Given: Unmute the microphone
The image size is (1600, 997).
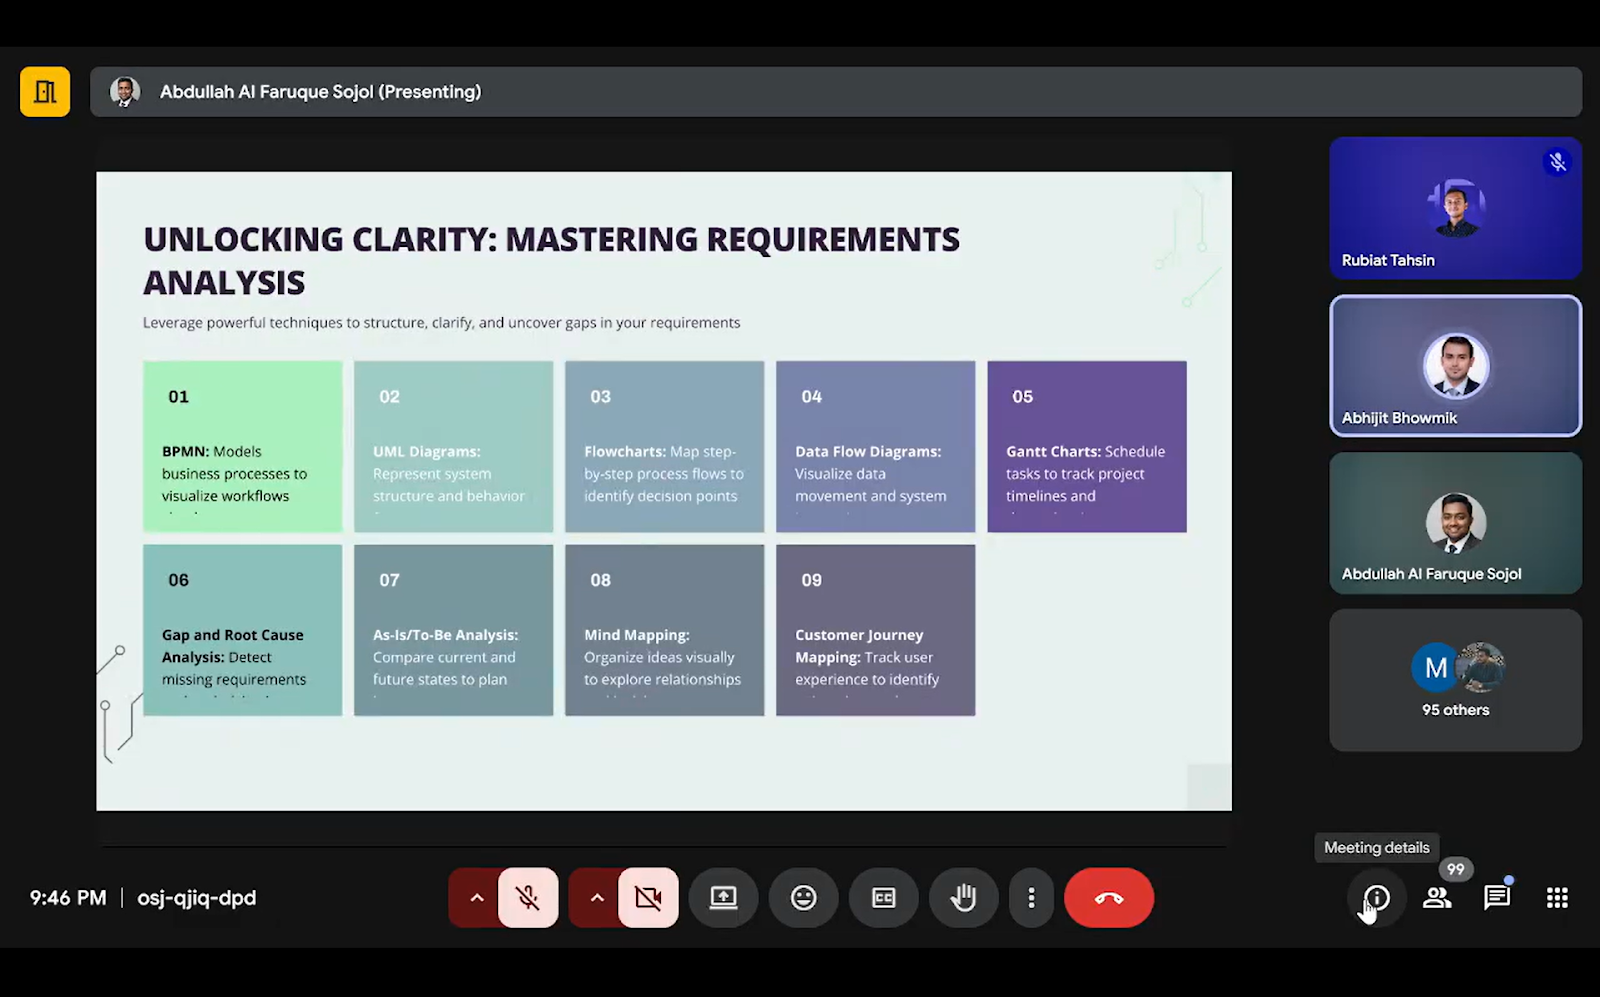Looking at the screenshot, I should 528,898.
